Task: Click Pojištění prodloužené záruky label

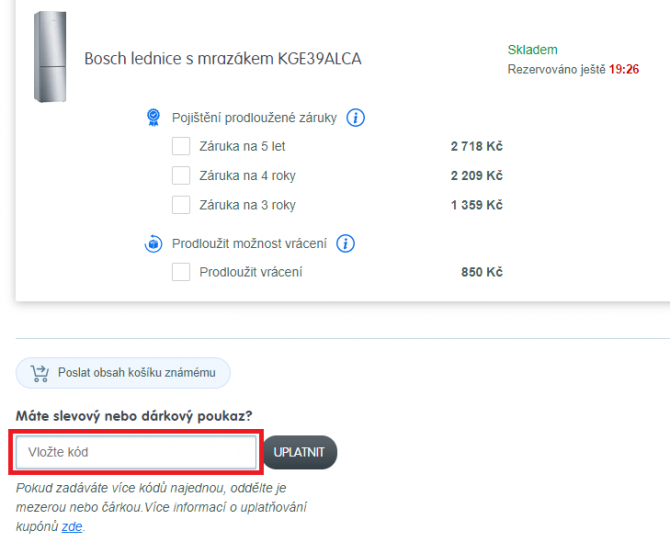Action: click(x=254, y=118)
